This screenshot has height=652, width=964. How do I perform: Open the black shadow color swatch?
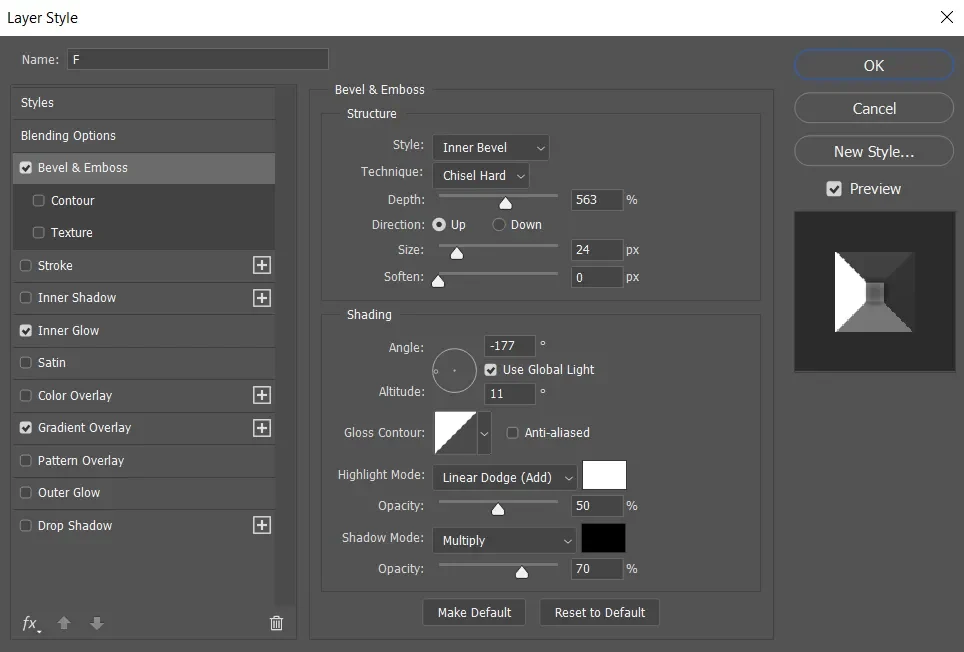pos(604,539)
